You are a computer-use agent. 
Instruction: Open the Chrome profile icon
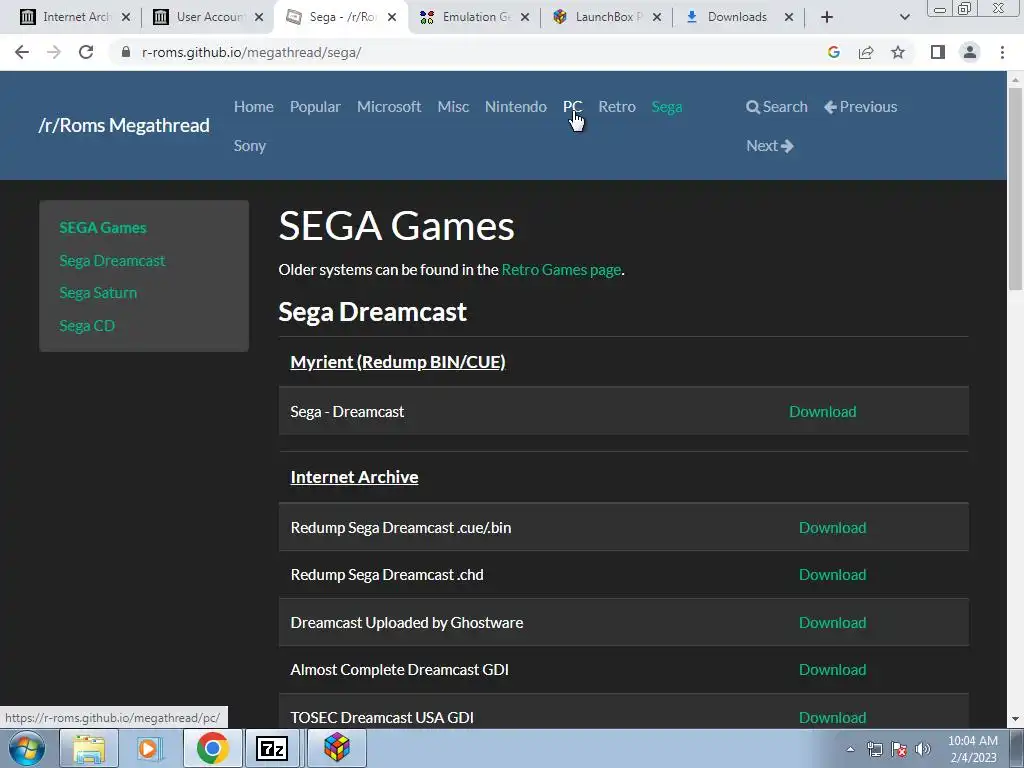[970, 52]
